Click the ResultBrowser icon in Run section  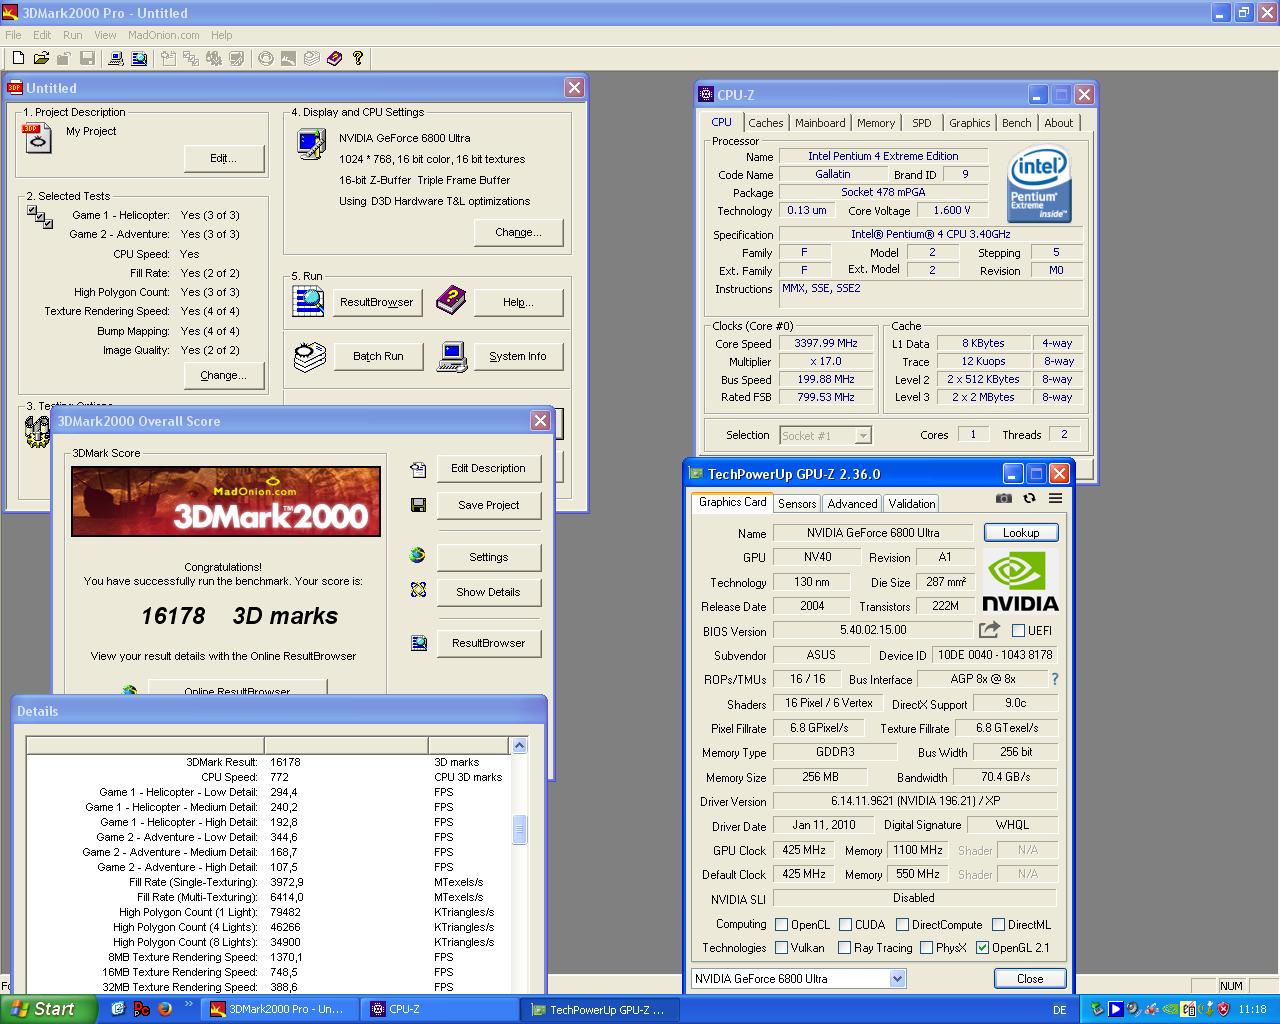(x=309, y=301)
